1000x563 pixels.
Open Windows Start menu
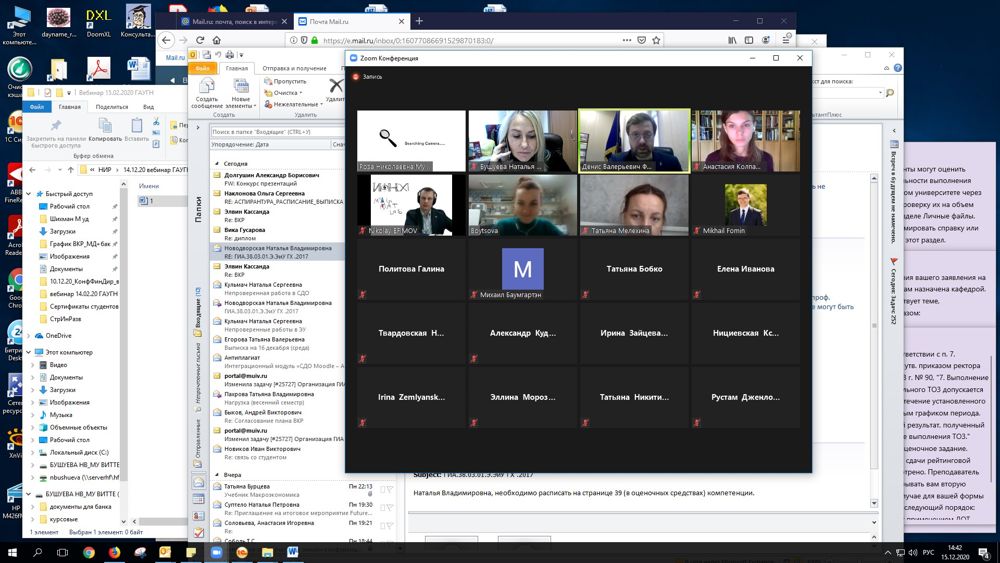coord(12,553)
